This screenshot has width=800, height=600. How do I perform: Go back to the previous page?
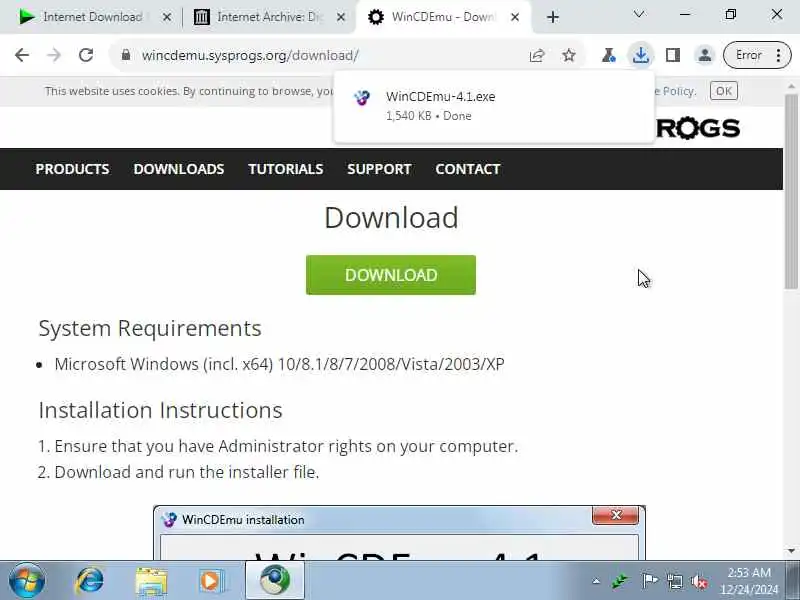click(22, 55)
